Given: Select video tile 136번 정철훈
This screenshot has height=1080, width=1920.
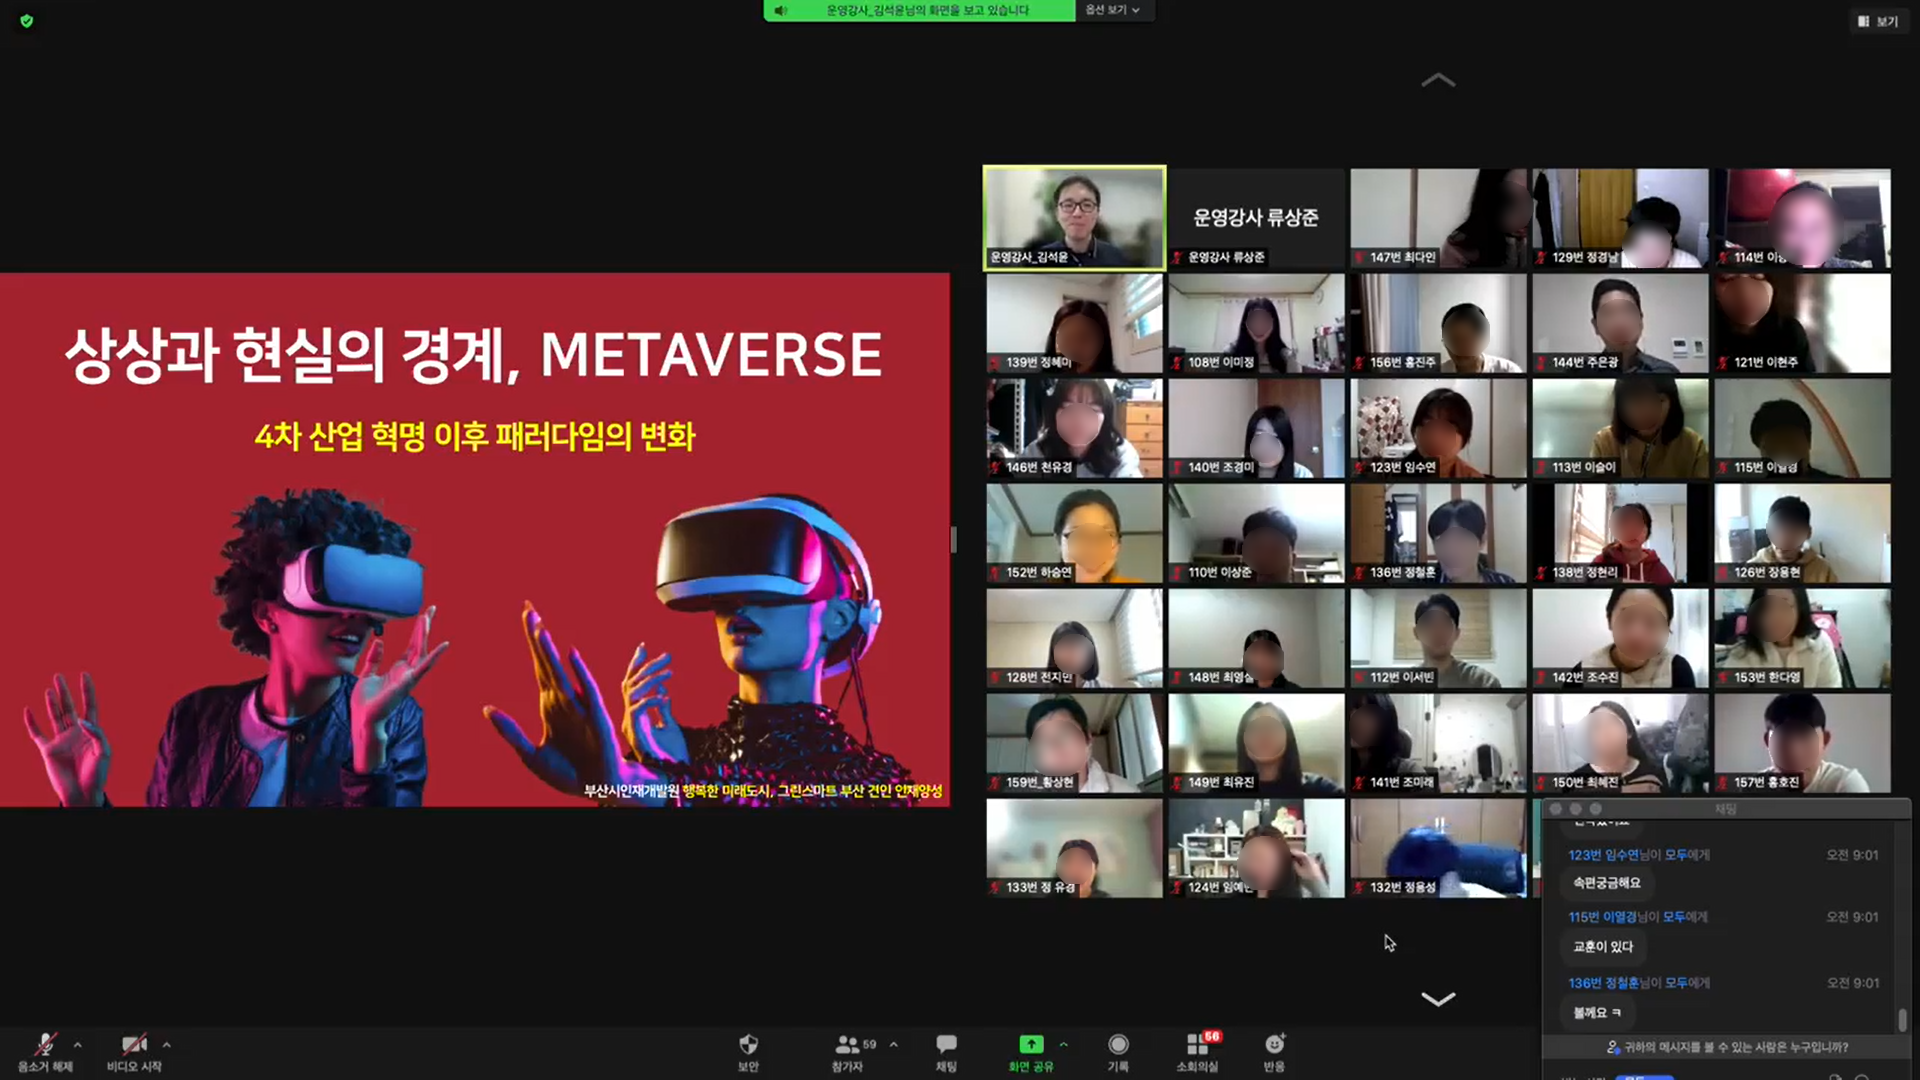Looking at the screenshot, I should (x=1438, y=533).
